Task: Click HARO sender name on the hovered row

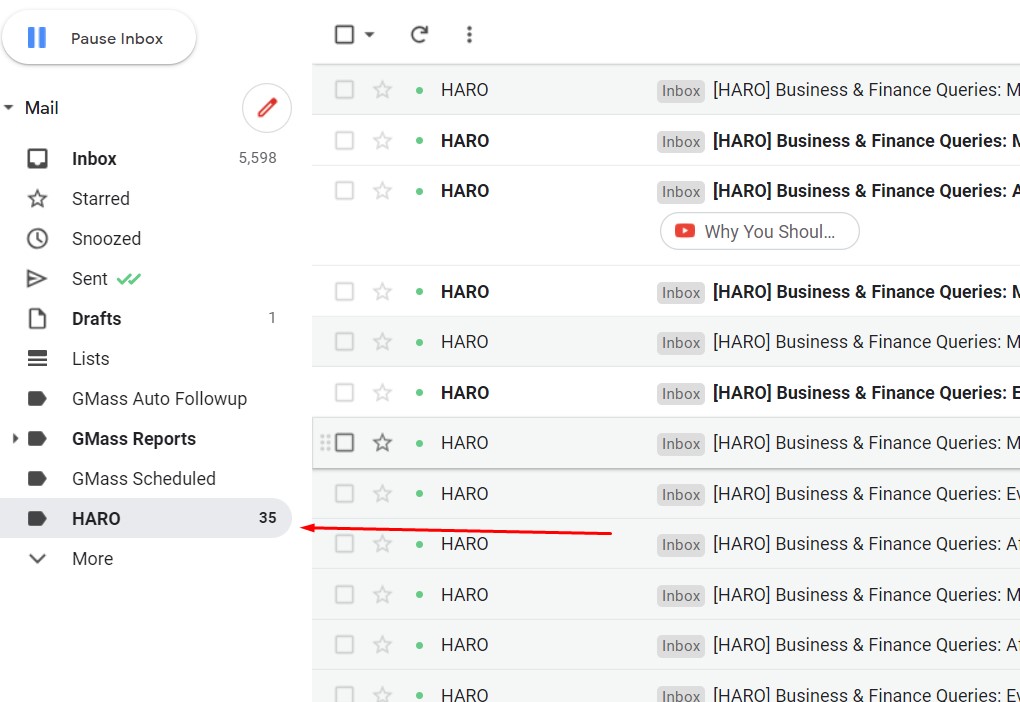Action: pyautogui.click(x=464, y=442)
